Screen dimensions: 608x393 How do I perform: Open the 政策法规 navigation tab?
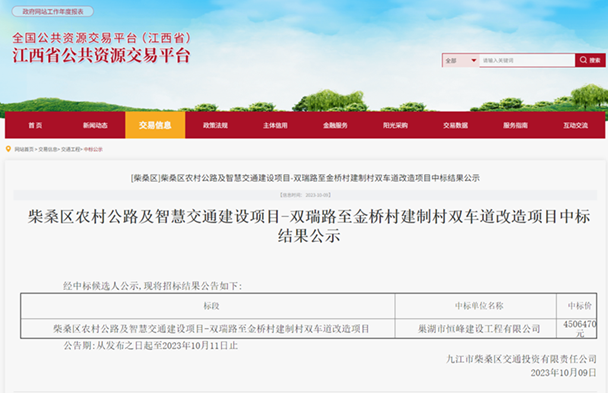coord(215,125)
